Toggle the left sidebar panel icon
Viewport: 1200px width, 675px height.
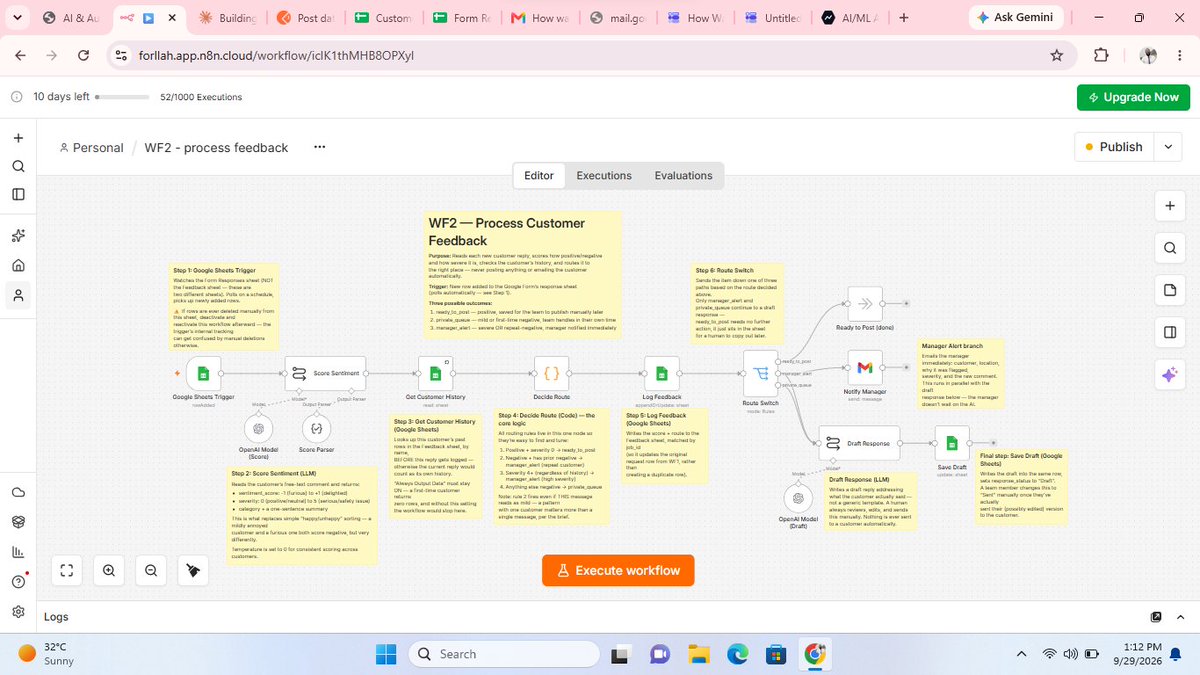(18, 194)
